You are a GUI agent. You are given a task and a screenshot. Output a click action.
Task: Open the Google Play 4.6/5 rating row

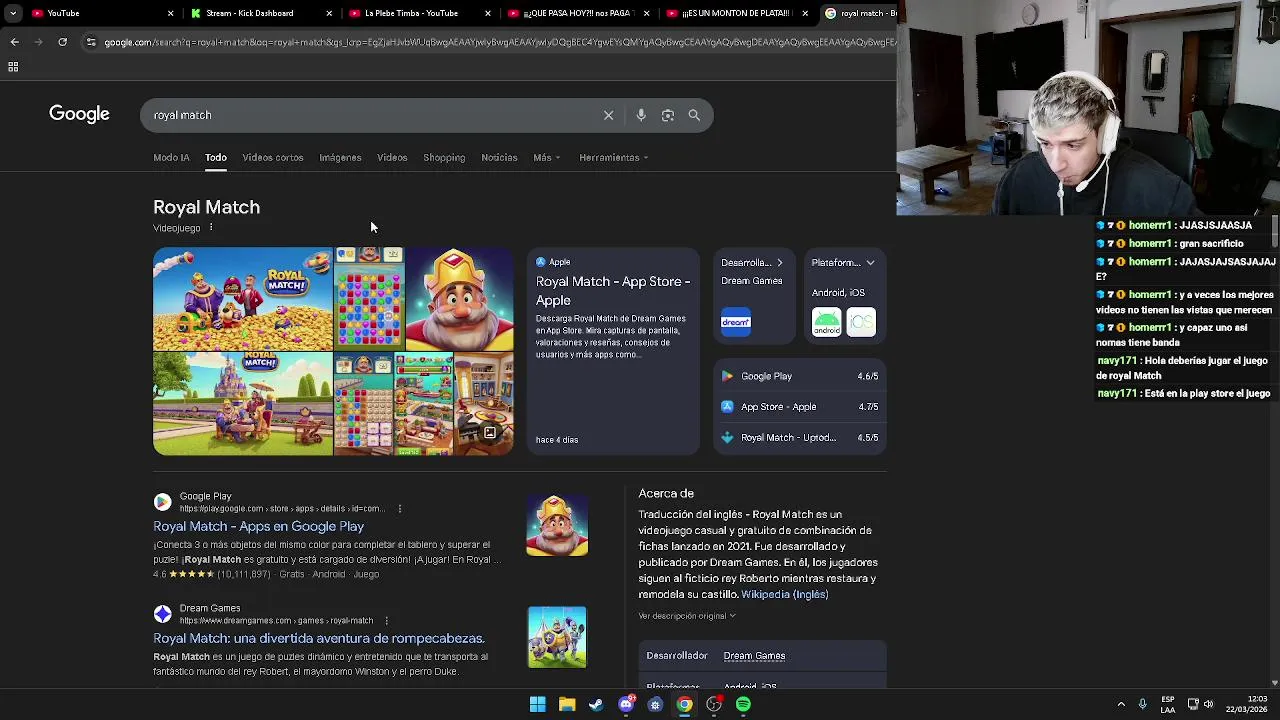click(x=800, y=376)
